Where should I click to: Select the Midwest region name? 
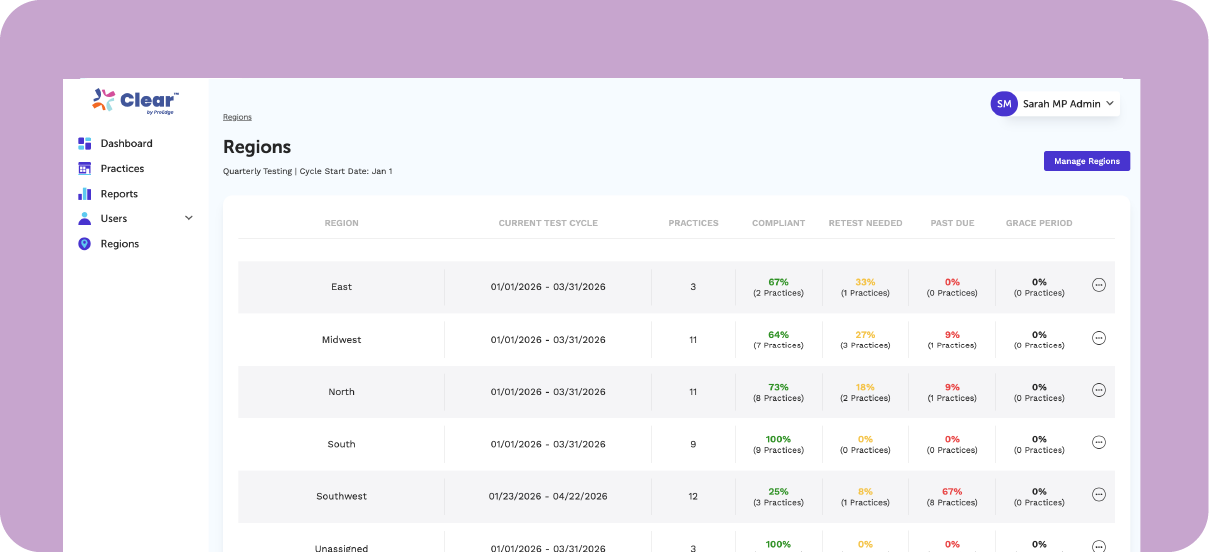point(341,340)
